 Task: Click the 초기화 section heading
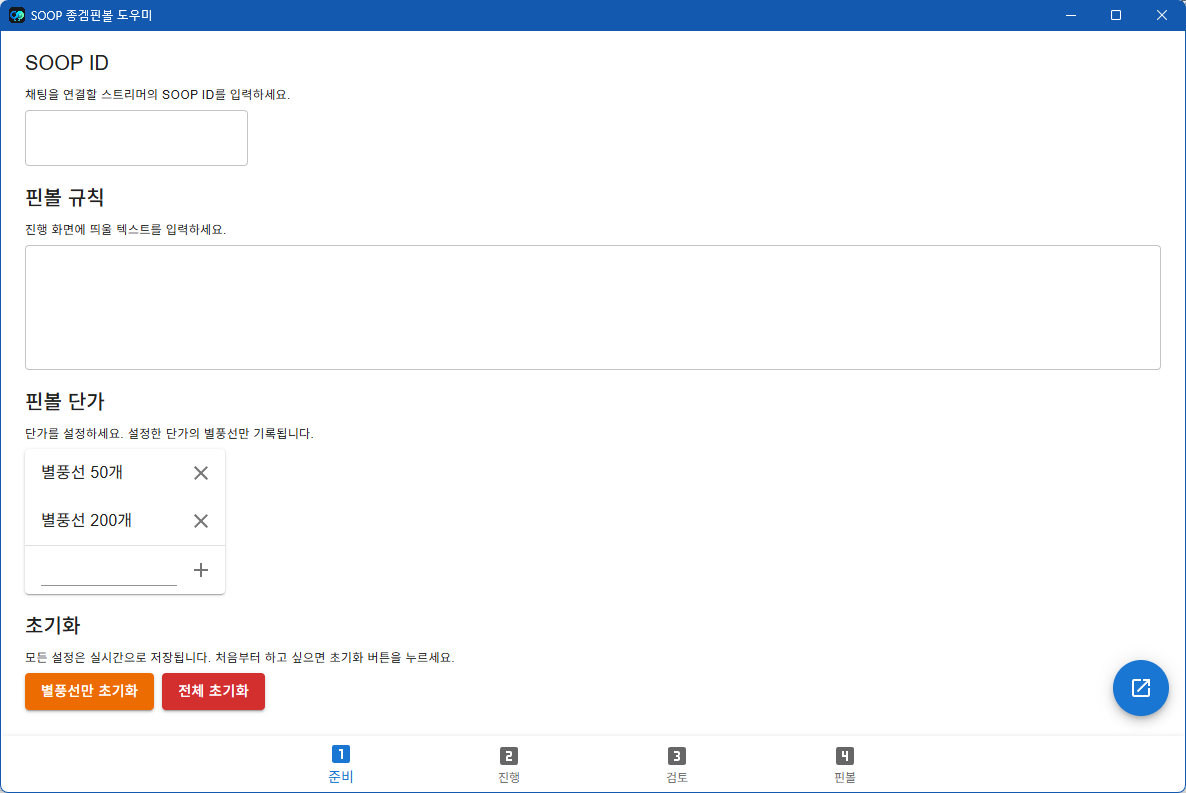click(52, 625)
